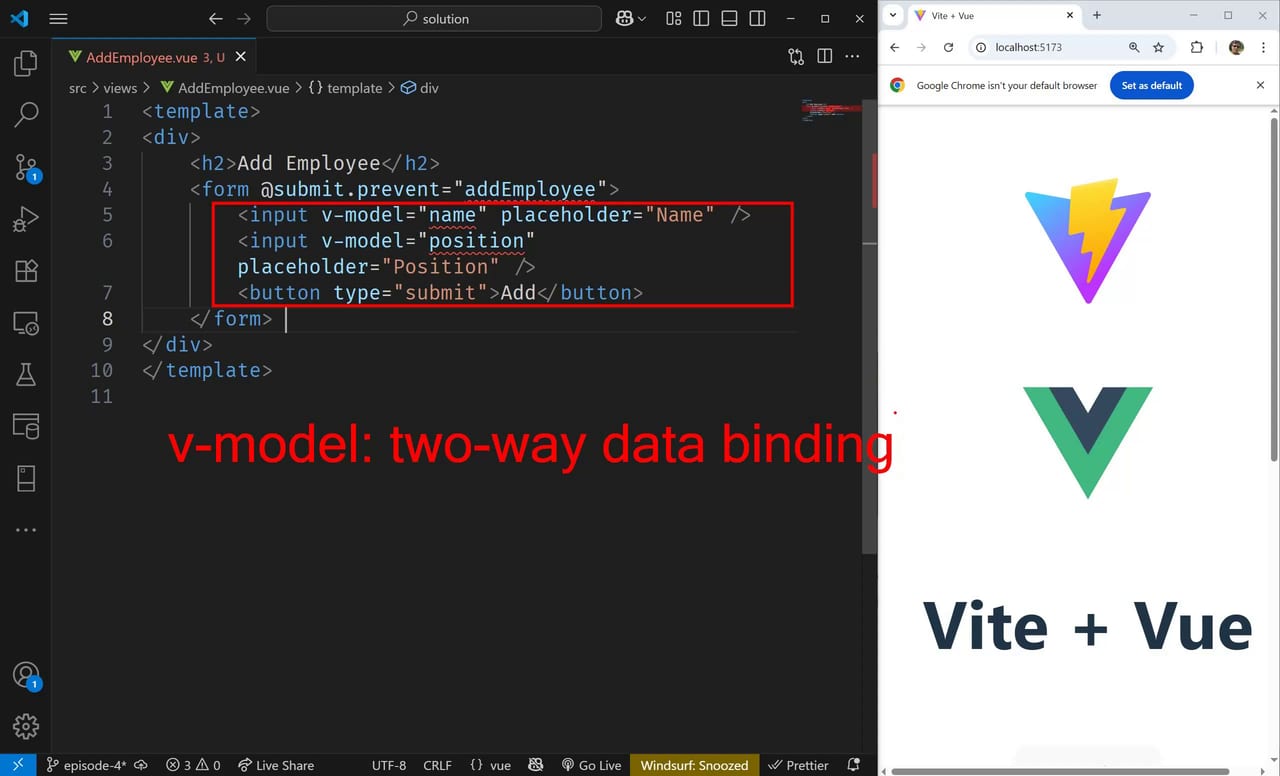Screen dimensions: 1280x776
Task: Open Chrome tab search dropdown
Action: pos(893,15)
